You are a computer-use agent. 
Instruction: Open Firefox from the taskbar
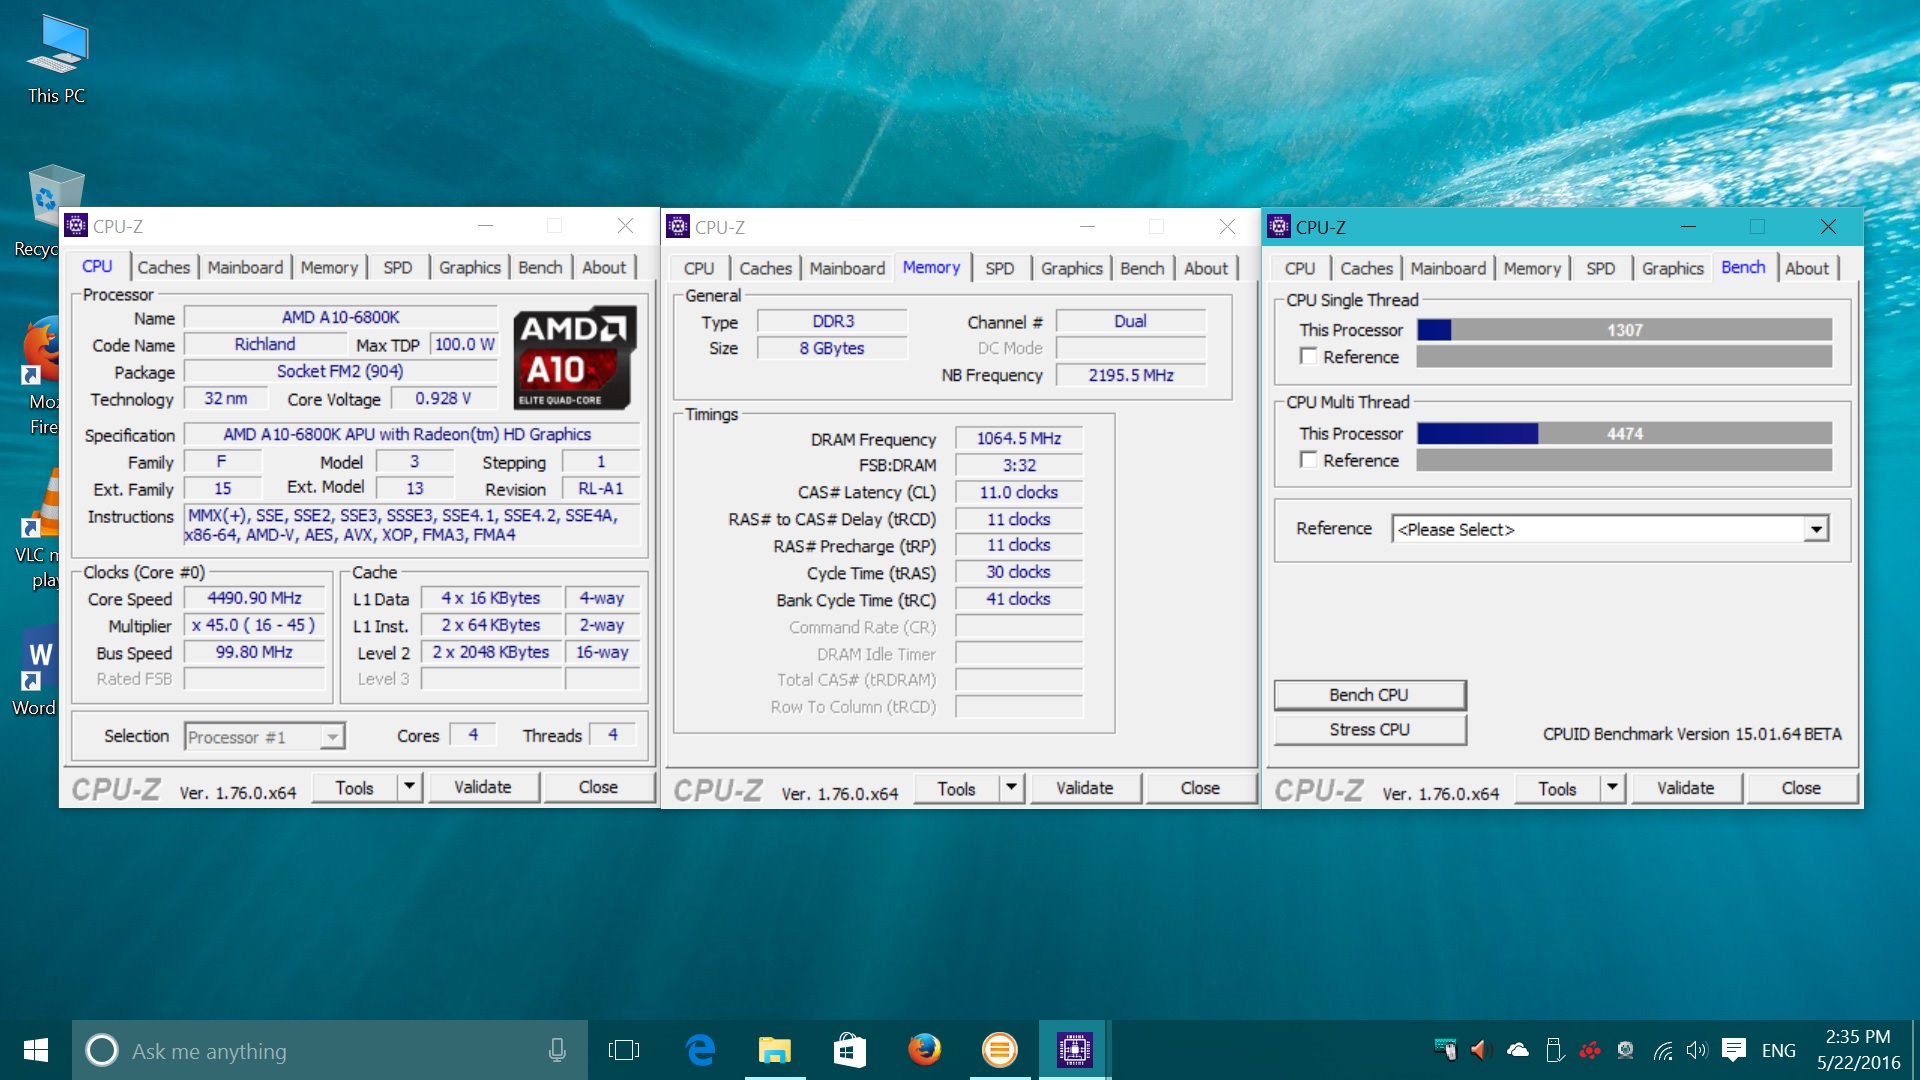coord(924,1050)
